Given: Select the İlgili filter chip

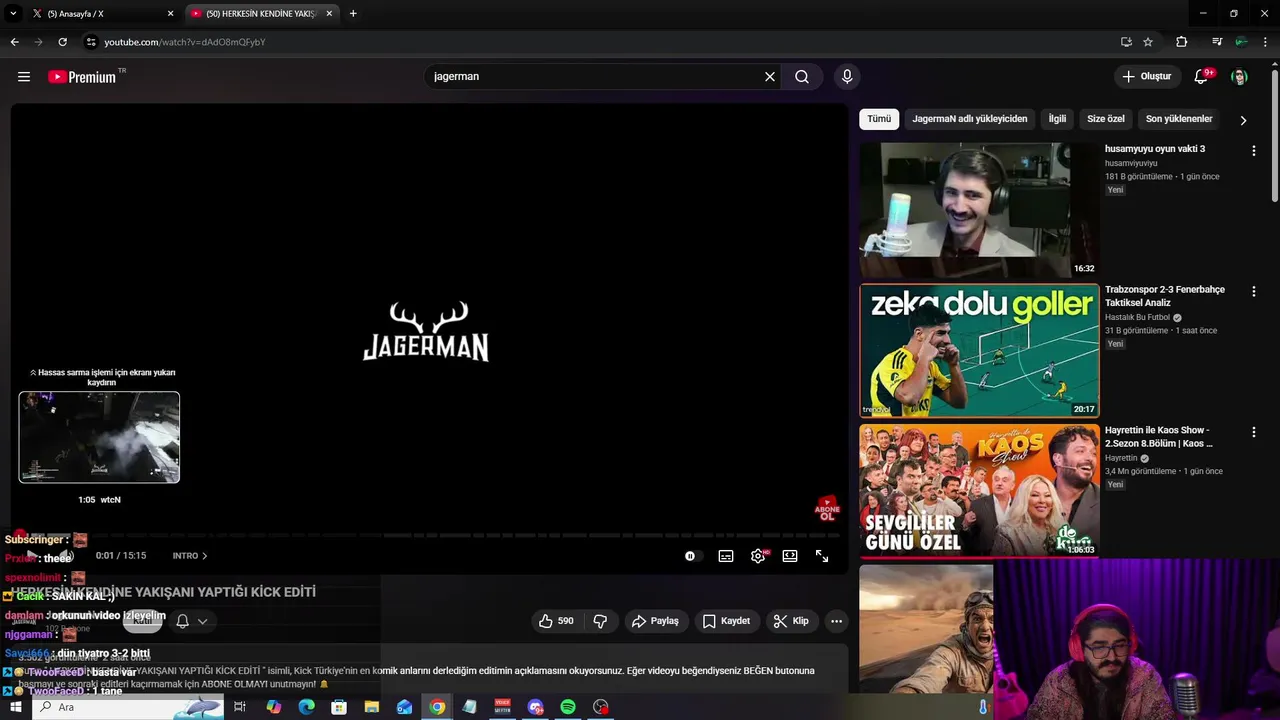Looking at the screenshot, I should pos(1057,119).
